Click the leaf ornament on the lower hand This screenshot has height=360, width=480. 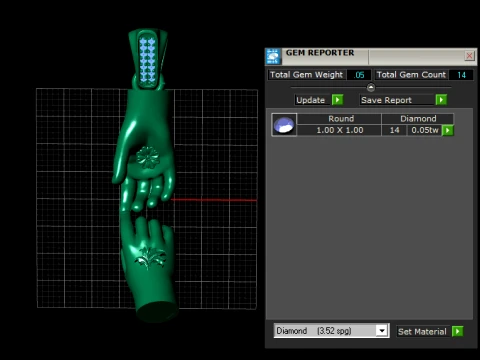tap(150, 258)
